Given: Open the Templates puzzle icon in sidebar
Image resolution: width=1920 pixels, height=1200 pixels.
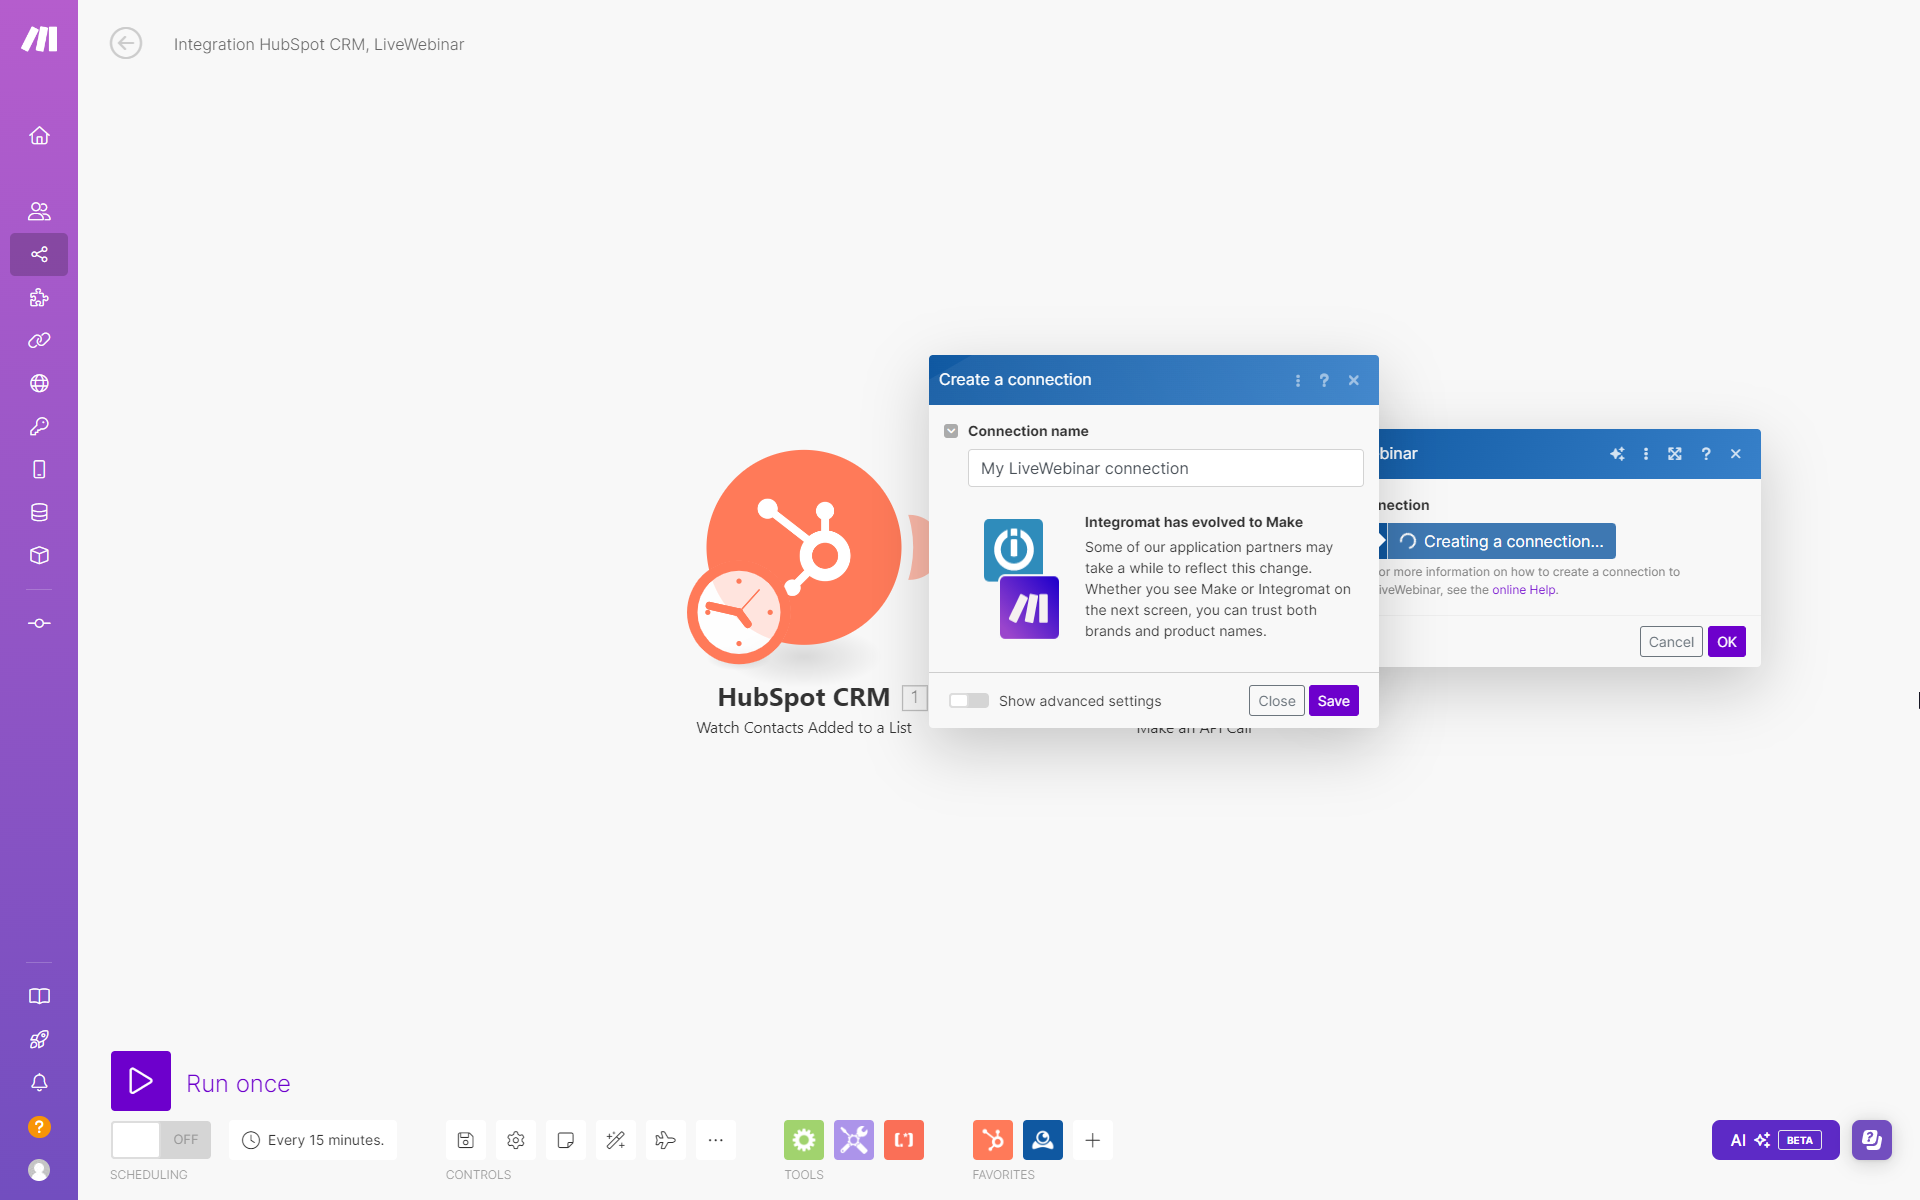Looking at the screenshot, I should click(39, 298).
